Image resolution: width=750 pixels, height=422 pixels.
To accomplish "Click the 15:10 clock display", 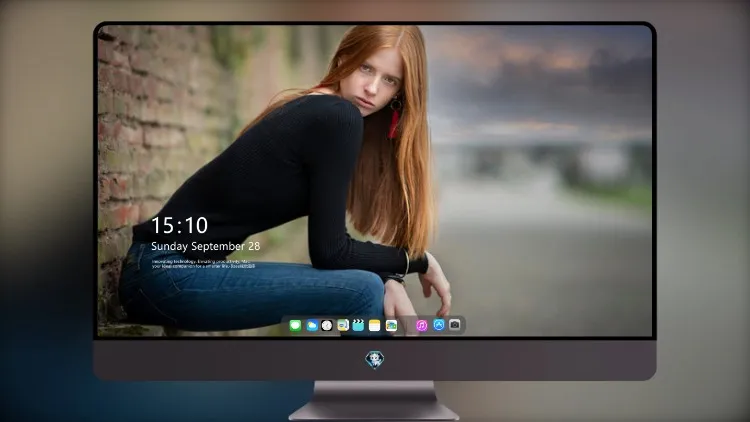I will (179, 225).
